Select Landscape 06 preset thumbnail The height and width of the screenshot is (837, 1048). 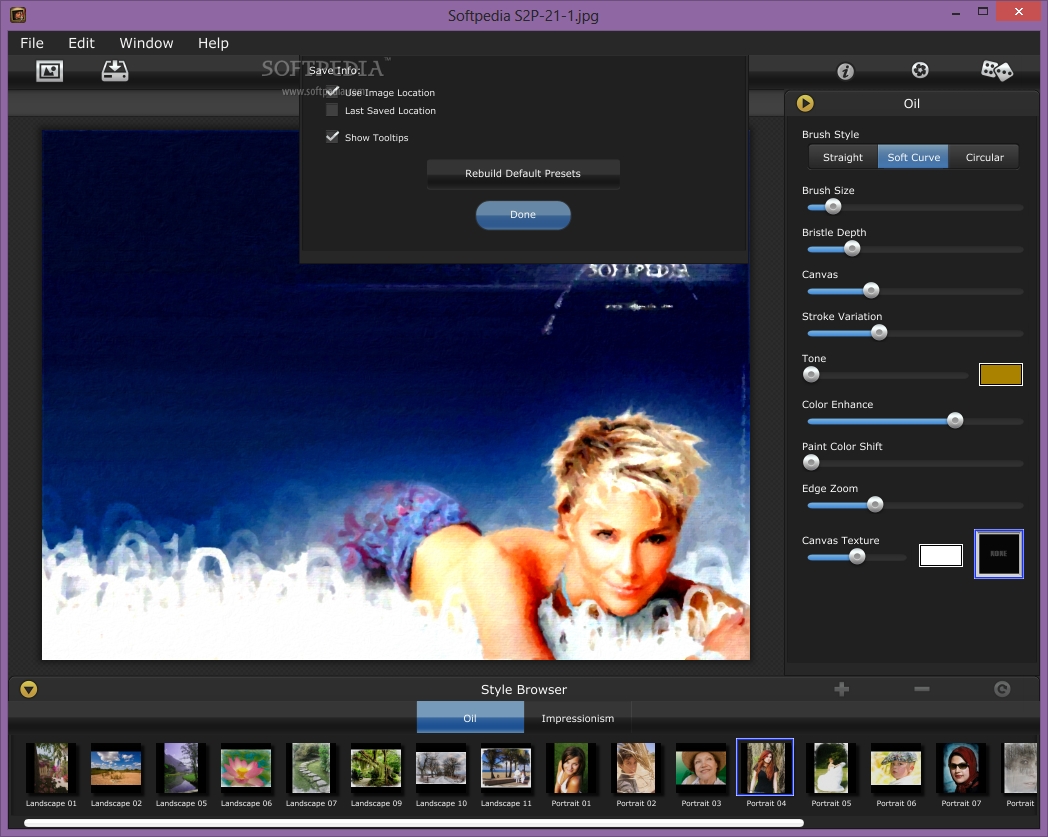pyautogui.click(x=246, y=768)
